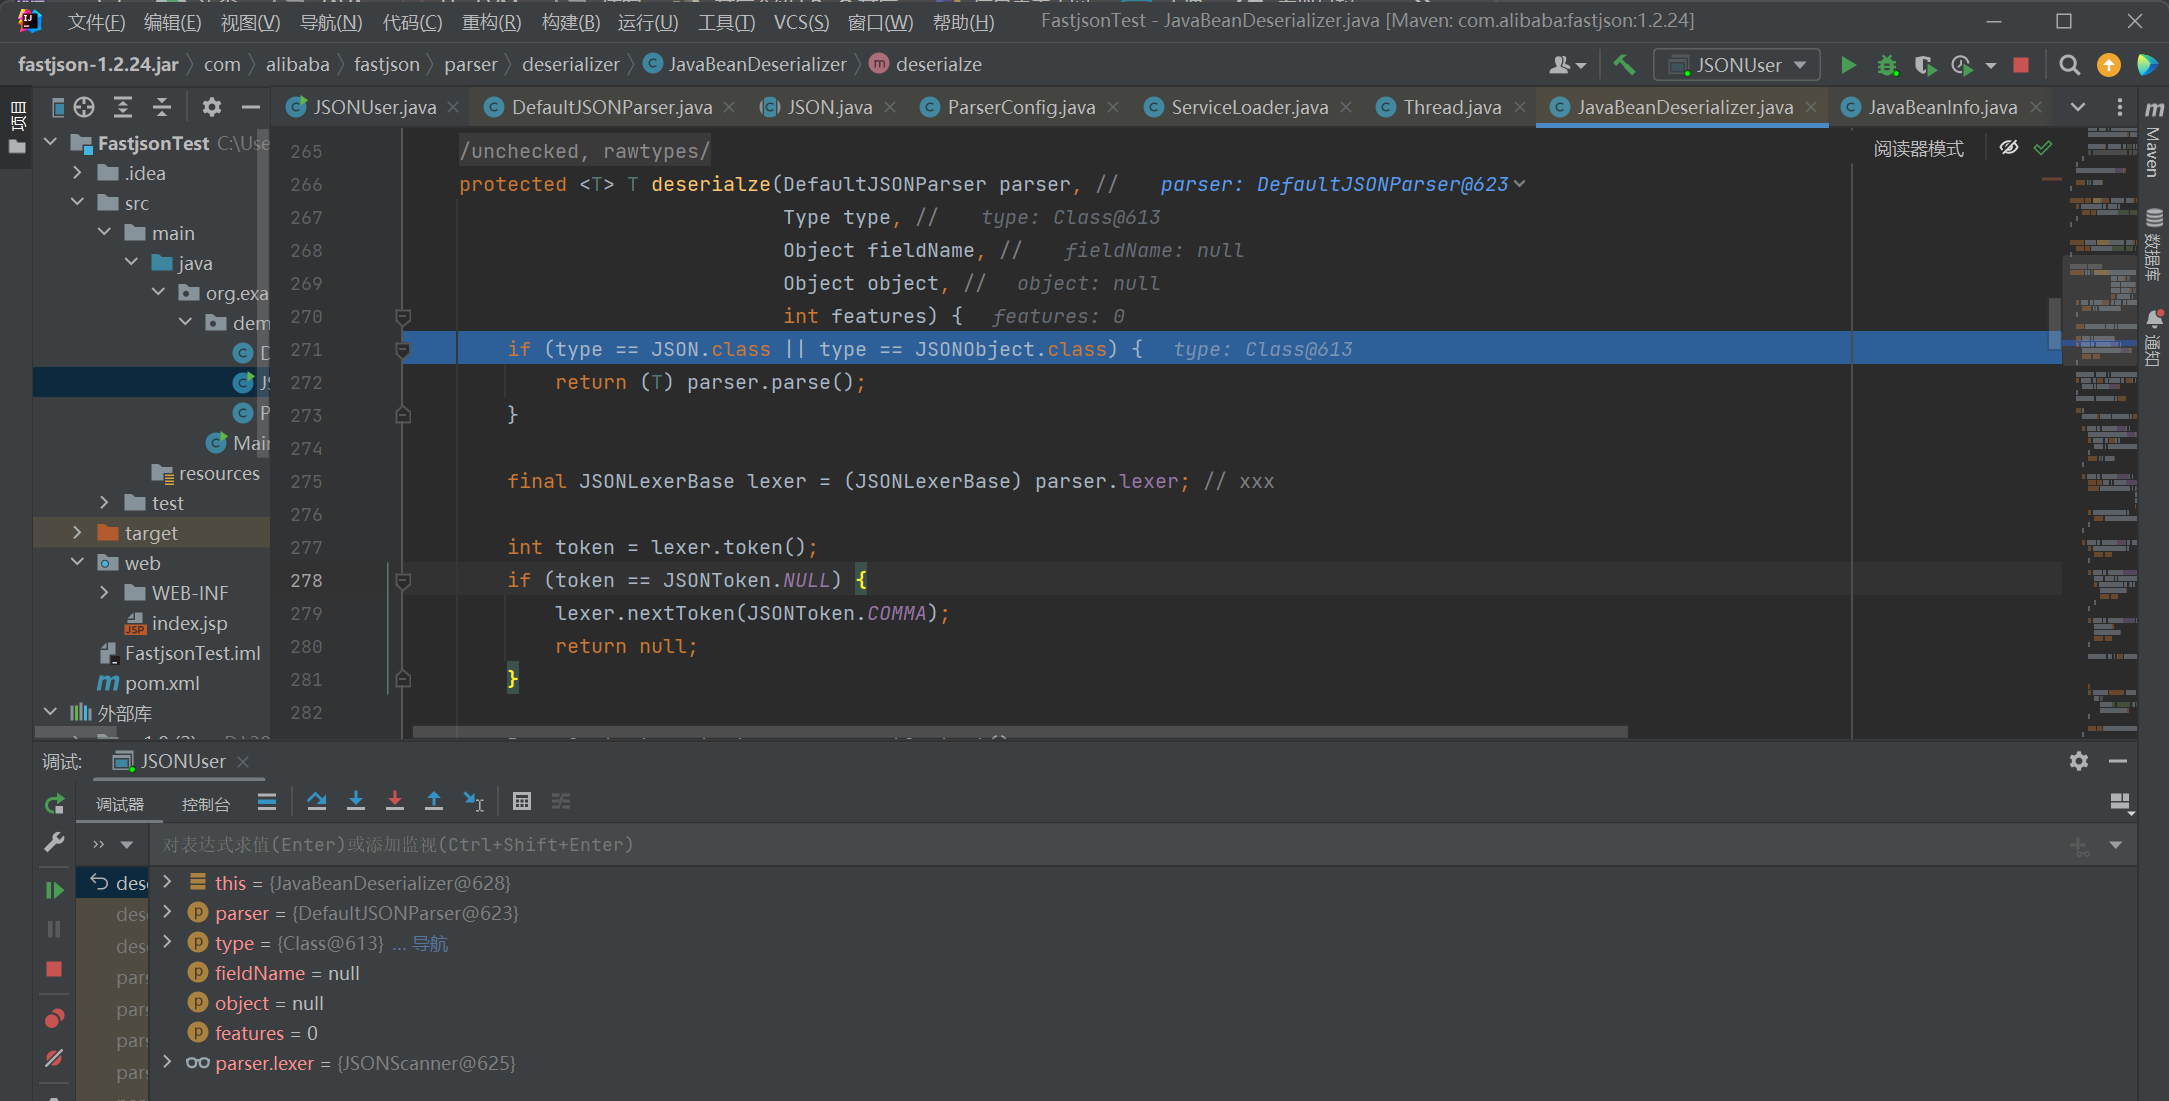Viewport: 2169px width, 1101px height.
Task: Click the 导航 link next to type variable
Action: pyautogui.click(x=430, y=943)
